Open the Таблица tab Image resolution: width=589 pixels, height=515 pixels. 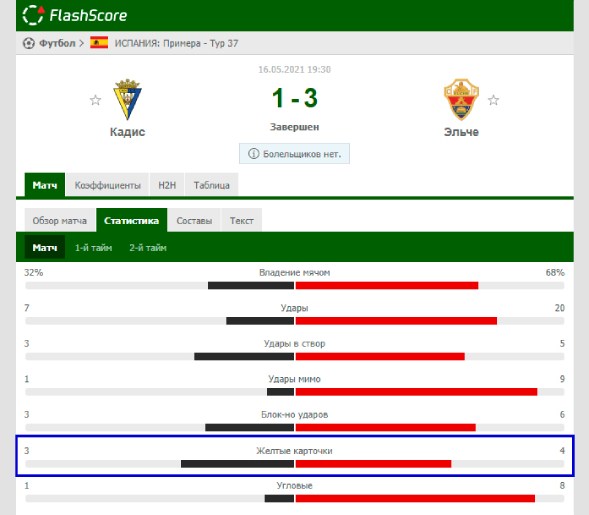(211, 185)
